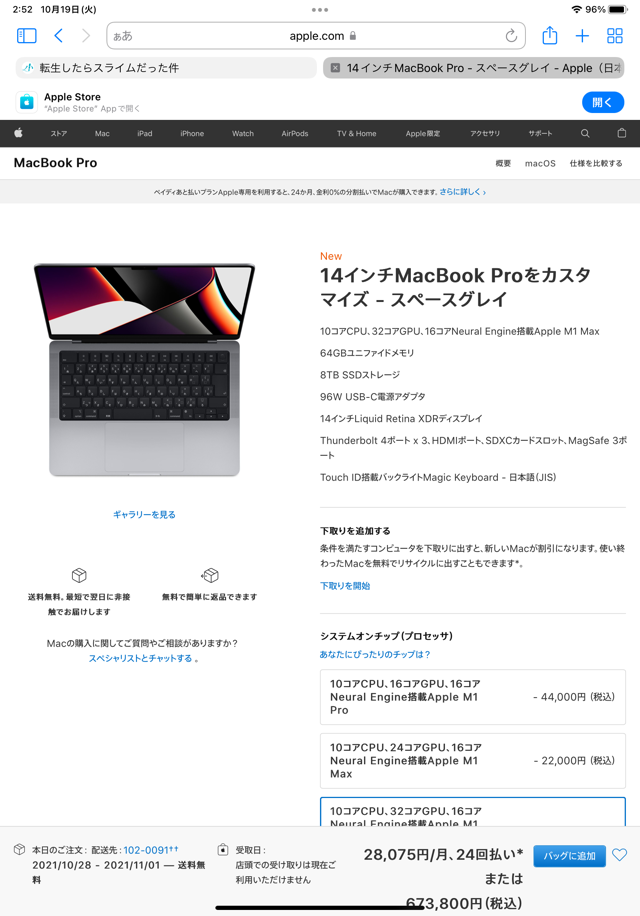Click the バッグに追加 button

click(x=569, y=856)
